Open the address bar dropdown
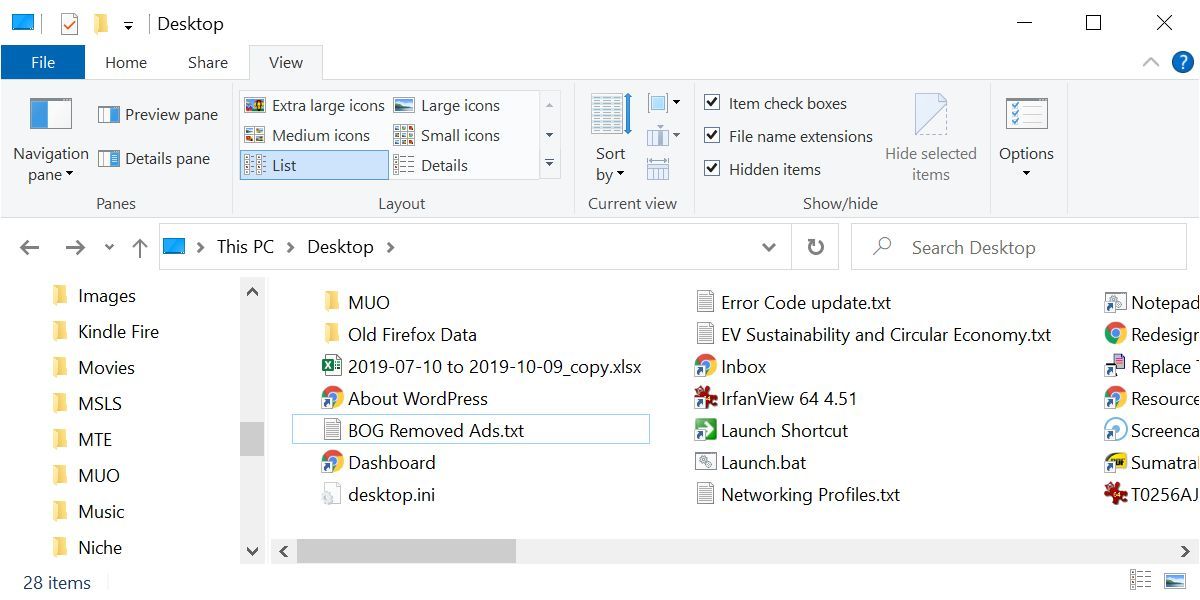The width and height of the screenshot is (1200, 600). 768,247
